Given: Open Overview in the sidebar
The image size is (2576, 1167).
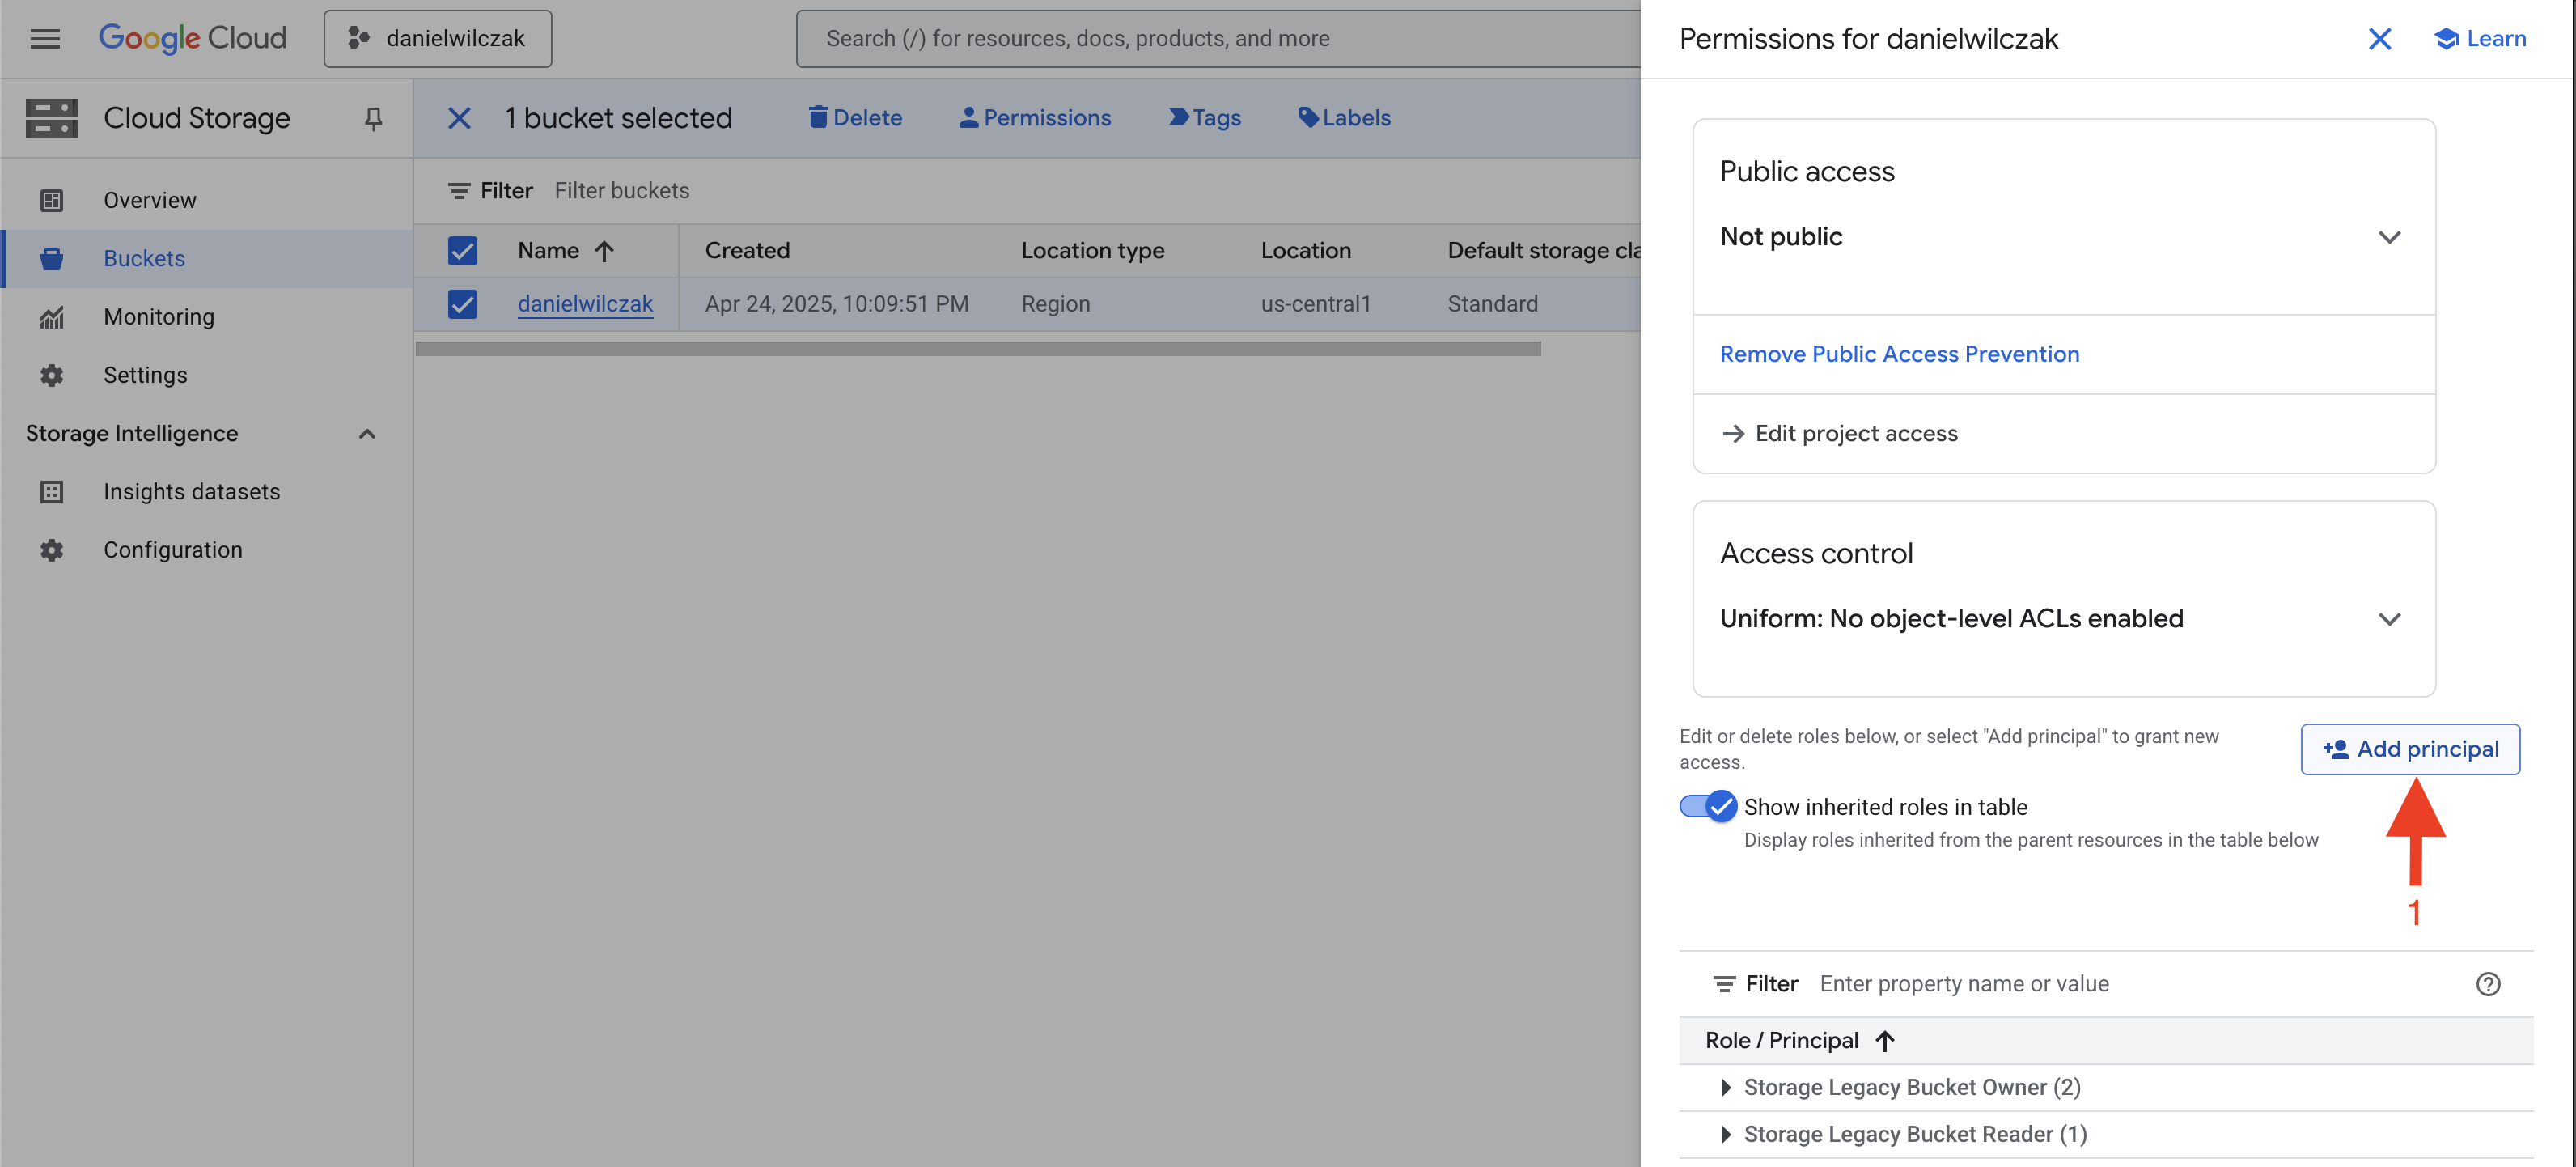Looking at the screenshot, I should [207, 200].
